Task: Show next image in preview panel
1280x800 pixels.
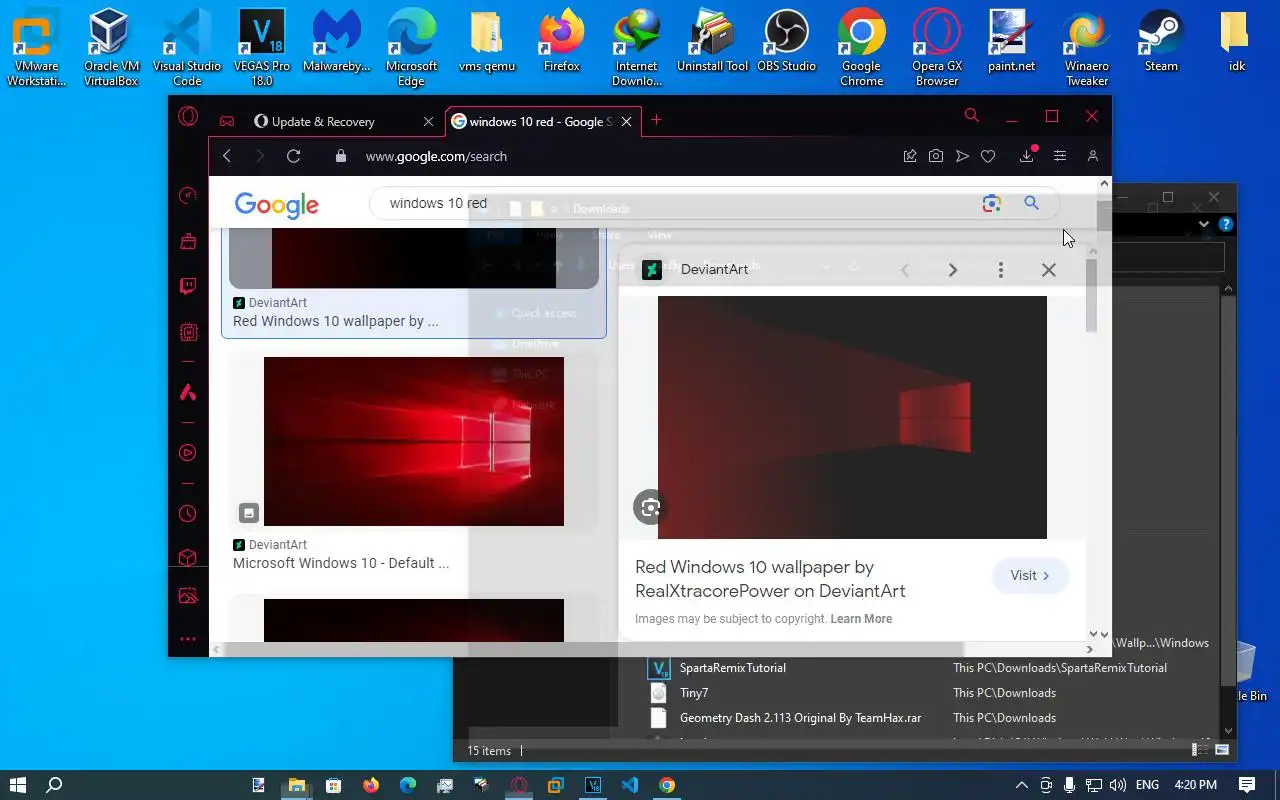Action: 952,270
